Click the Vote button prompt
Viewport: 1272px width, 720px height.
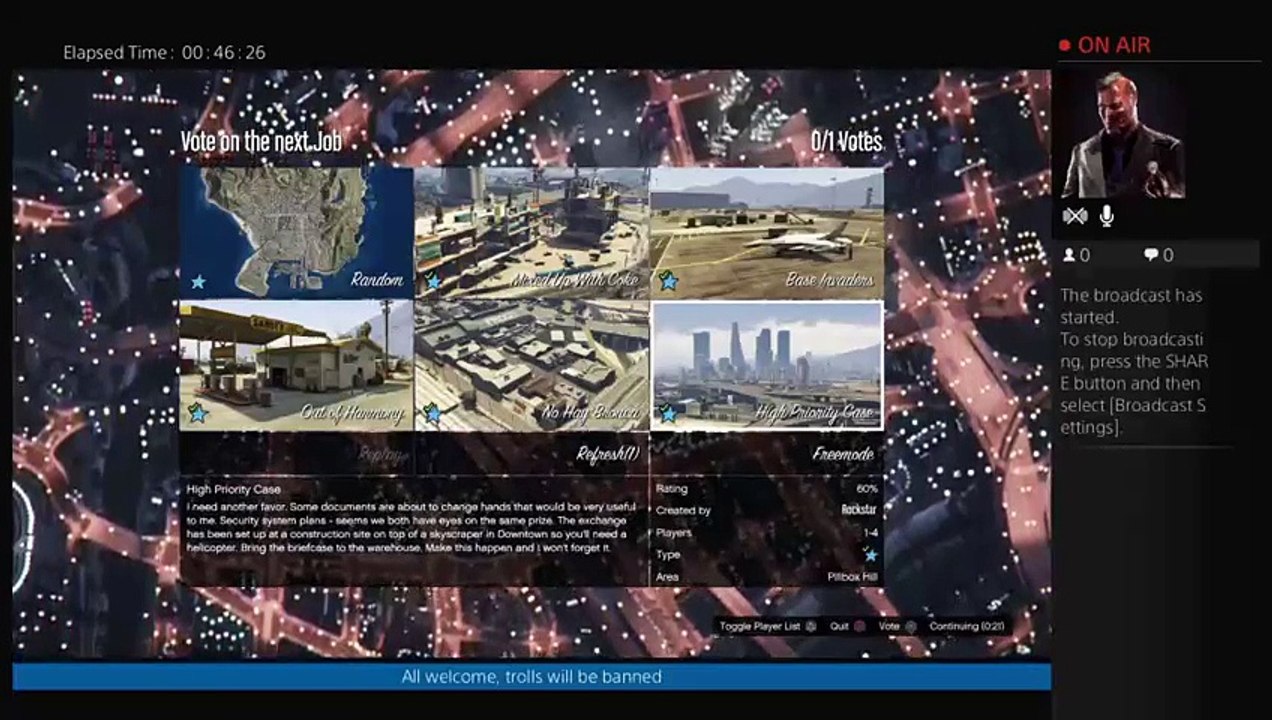(897, 626)
